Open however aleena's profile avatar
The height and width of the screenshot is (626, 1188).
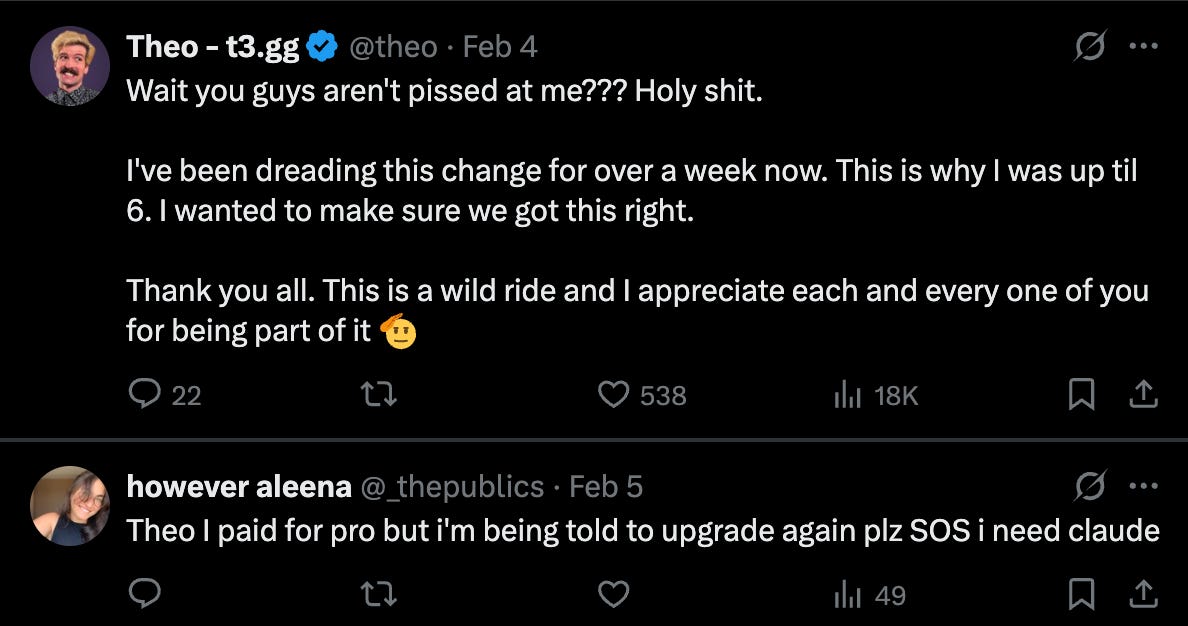click(x=69, y=505)
